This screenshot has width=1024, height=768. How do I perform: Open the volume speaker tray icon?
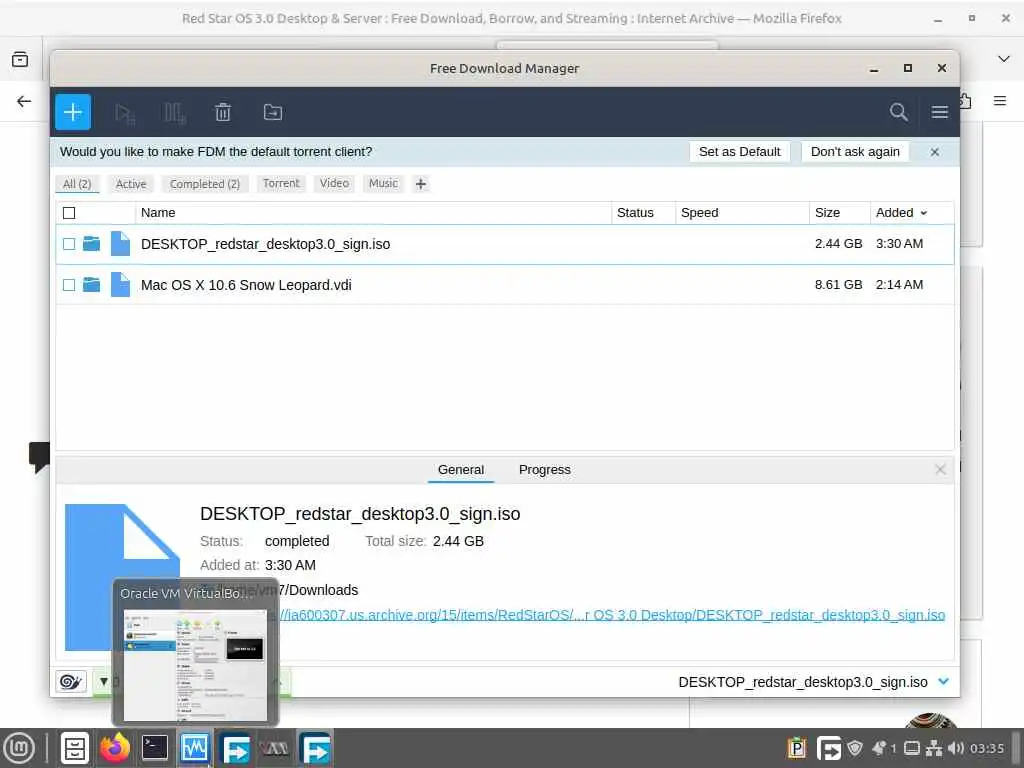tap(955, 748)
